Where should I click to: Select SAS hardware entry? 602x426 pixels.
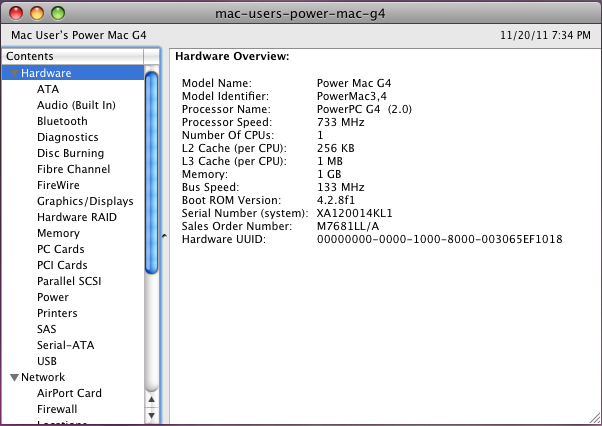pos(46,329)
